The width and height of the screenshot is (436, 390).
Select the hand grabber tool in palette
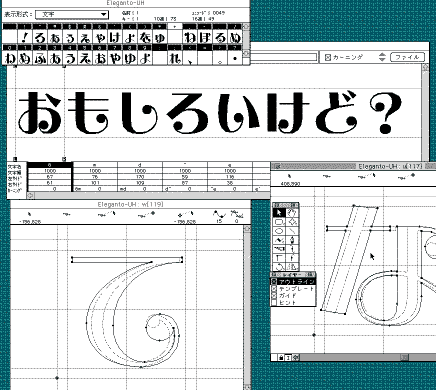292,213
